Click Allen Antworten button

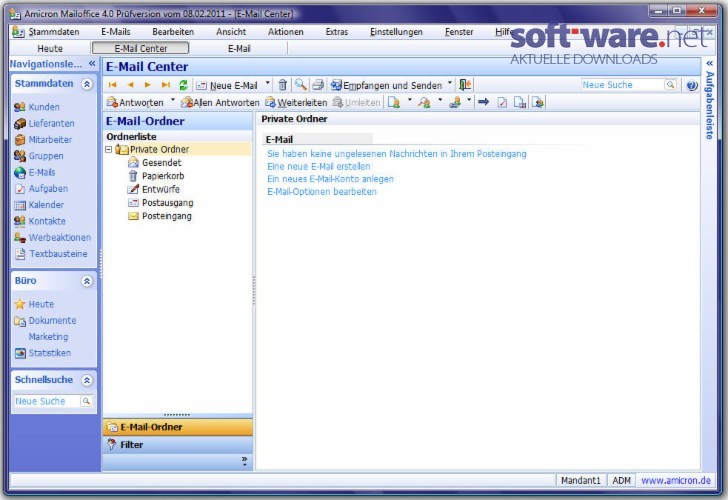click(220, 102)
